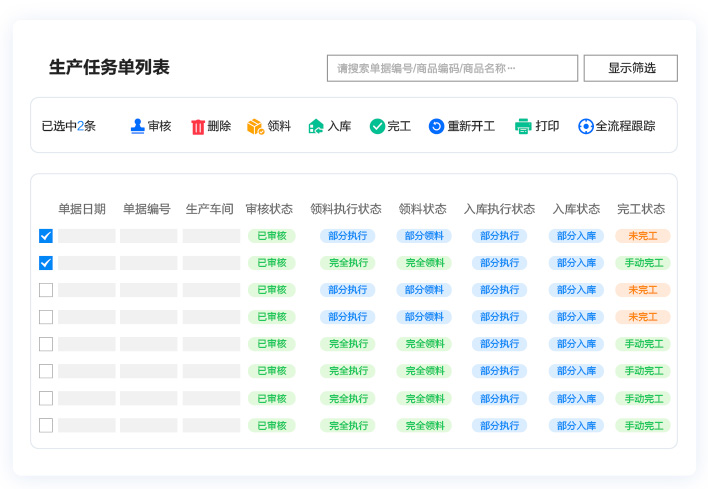Uncheck the first row checkbox
Image resolution: width=708 pixels, height=489 pixels.
pyautogui.click(x=46, y=236)
